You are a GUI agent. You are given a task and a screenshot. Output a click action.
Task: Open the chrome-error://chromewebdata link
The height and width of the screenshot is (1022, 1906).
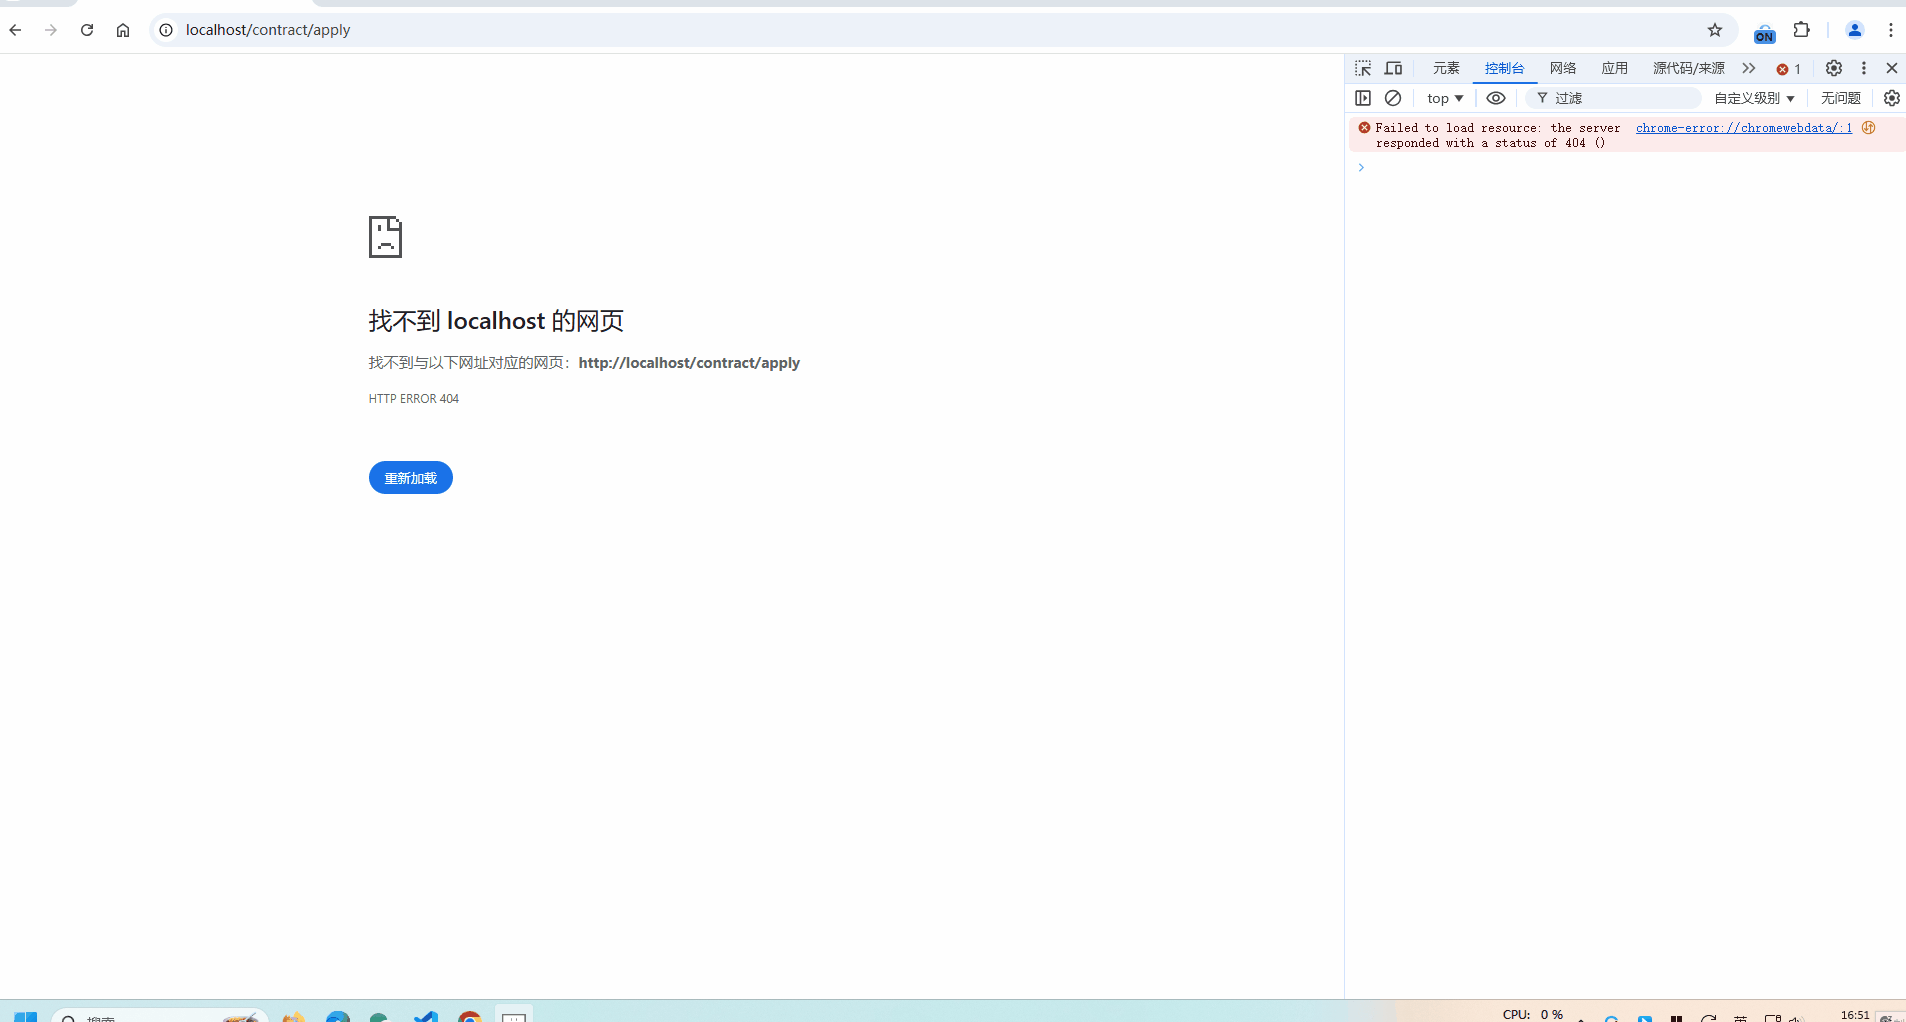point(1743,128)
